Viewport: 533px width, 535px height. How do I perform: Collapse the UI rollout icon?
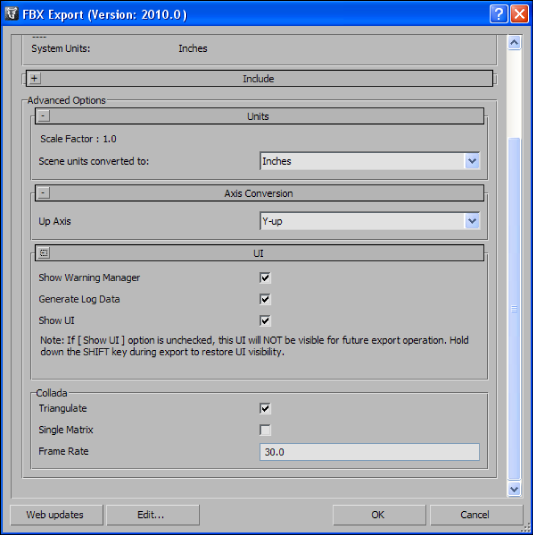point(43,253)
